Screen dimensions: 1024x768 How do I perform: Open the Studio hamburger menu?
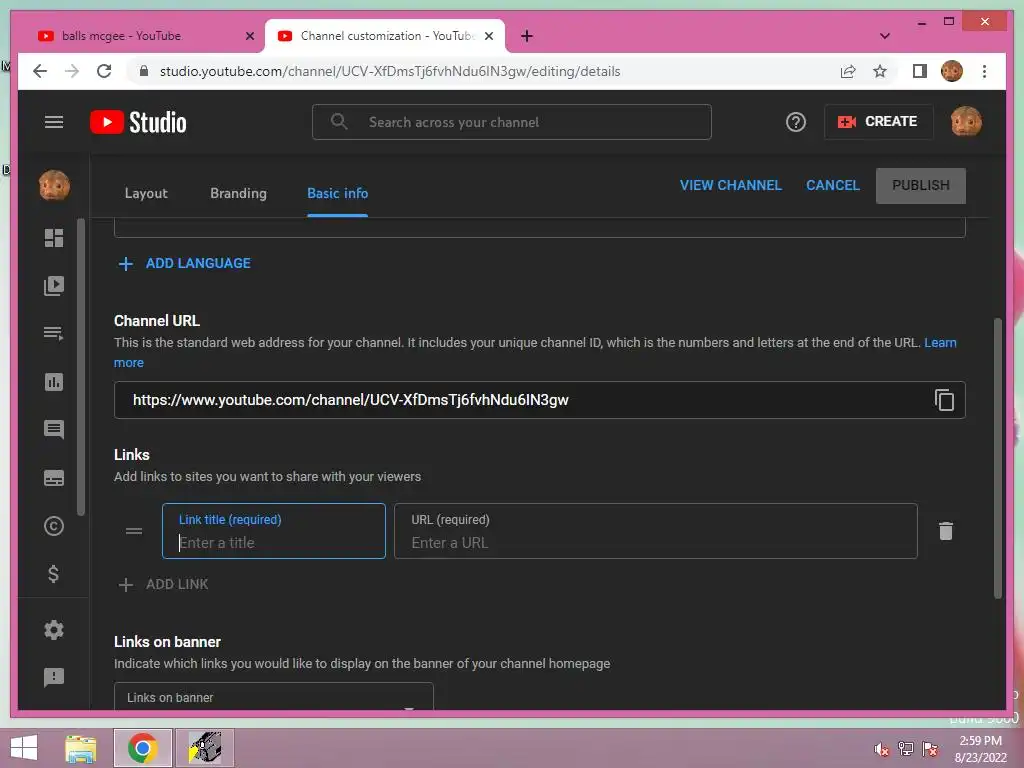(54, 122)
